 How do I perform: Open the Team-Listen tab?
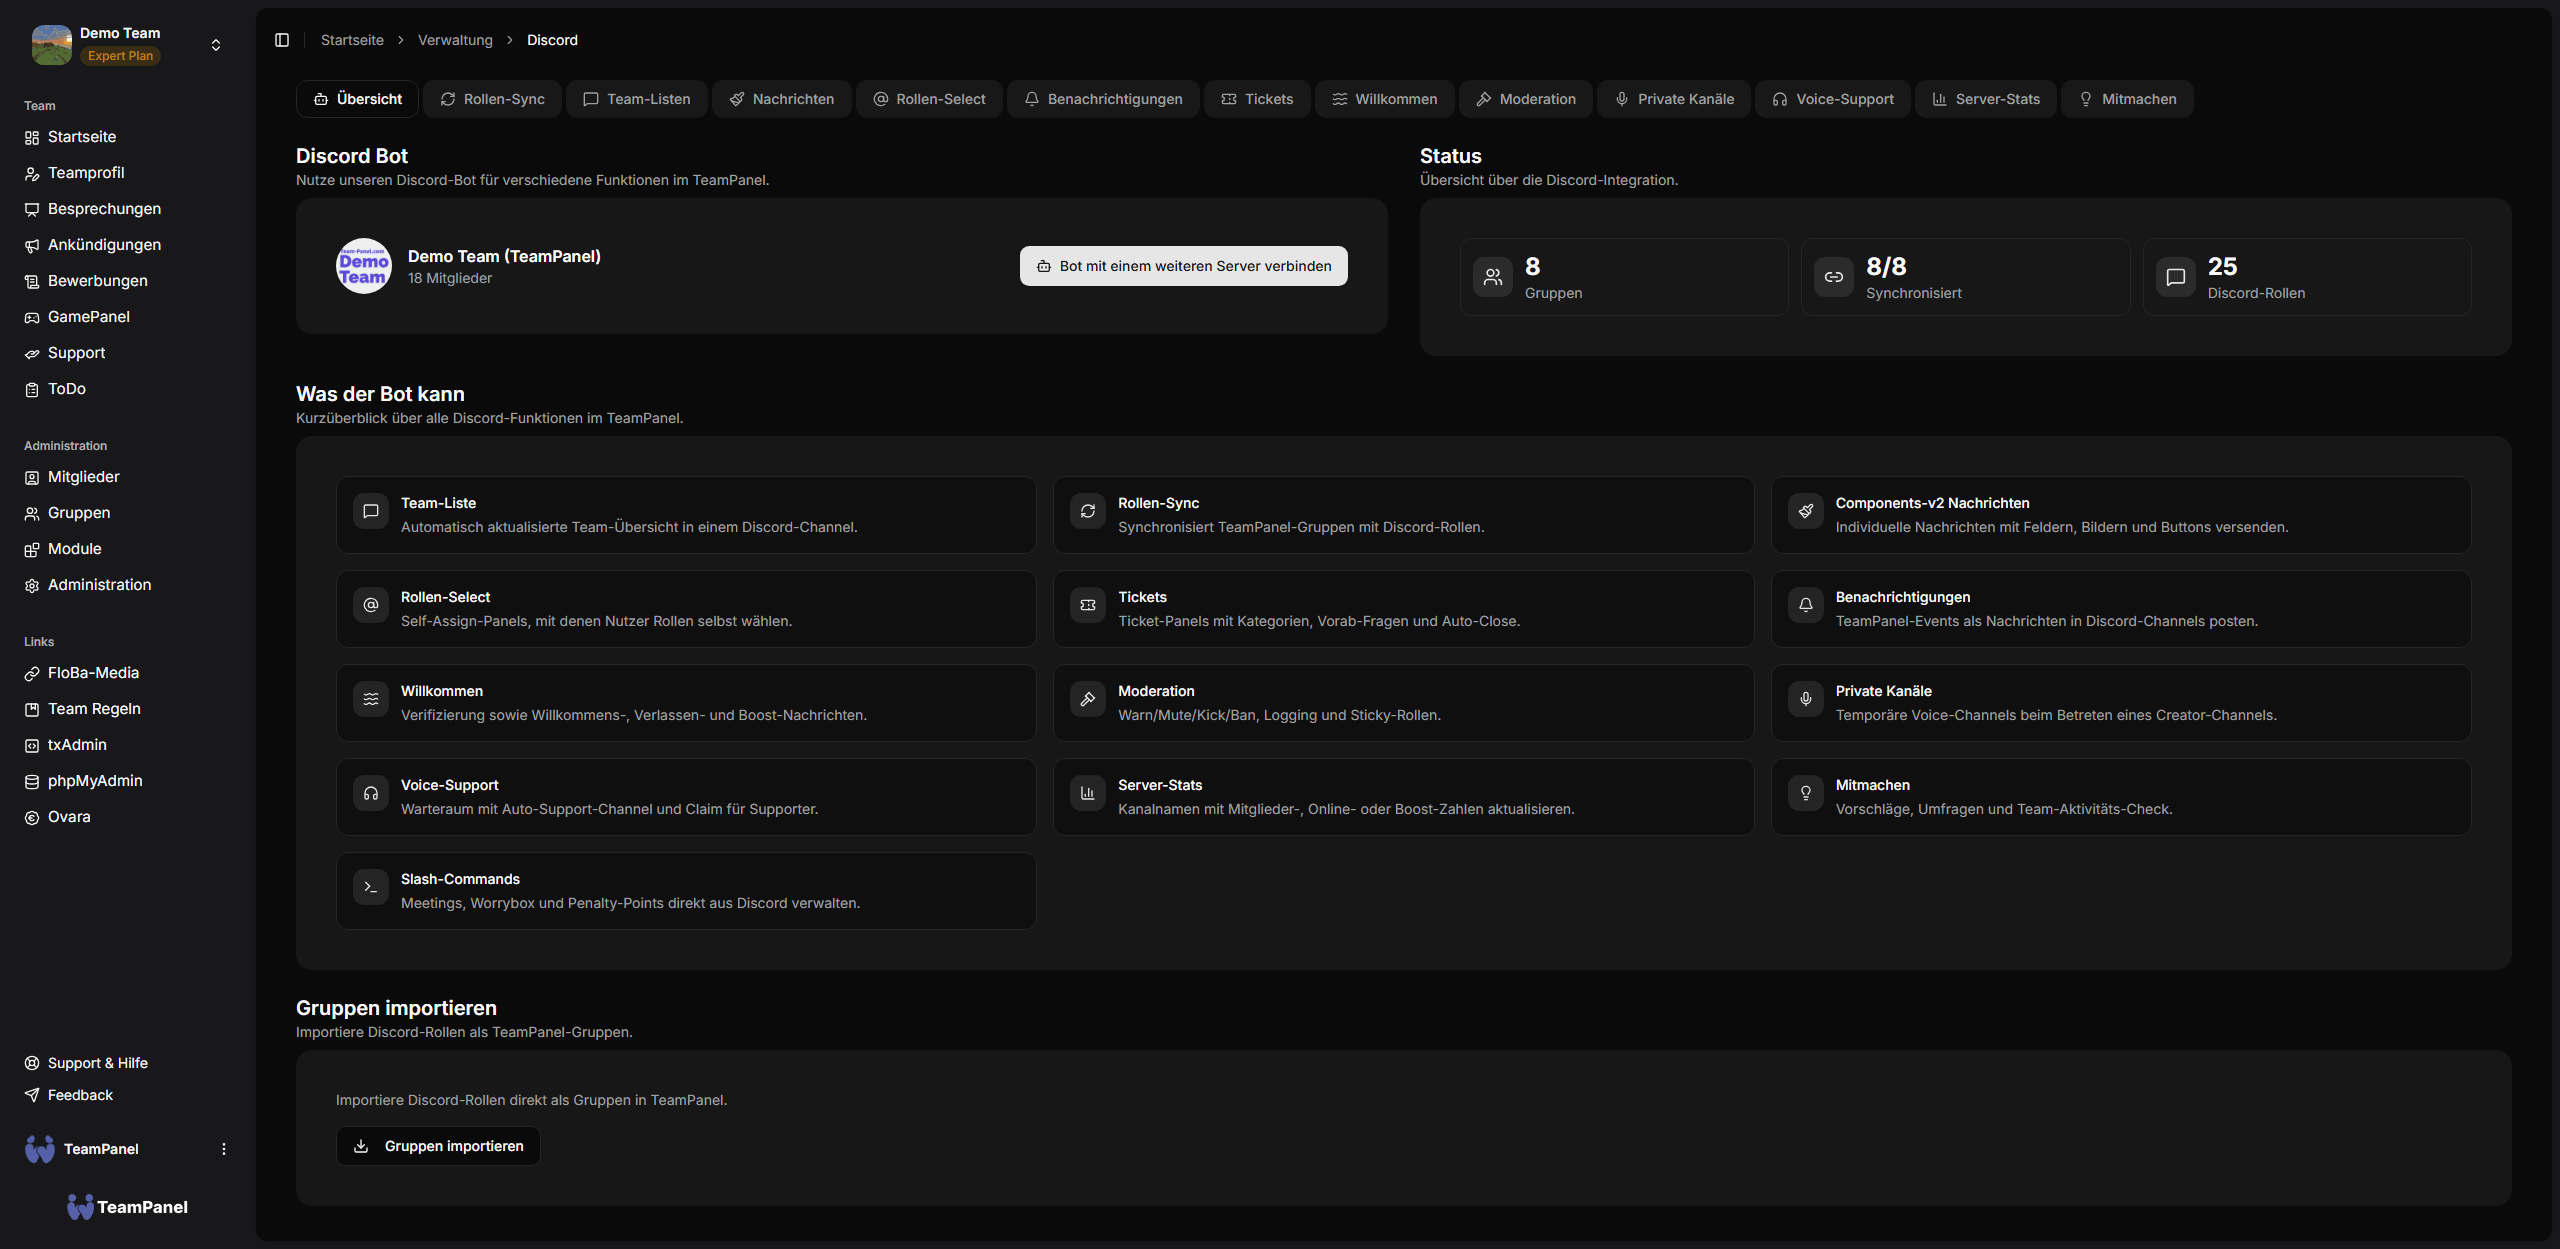637,99
